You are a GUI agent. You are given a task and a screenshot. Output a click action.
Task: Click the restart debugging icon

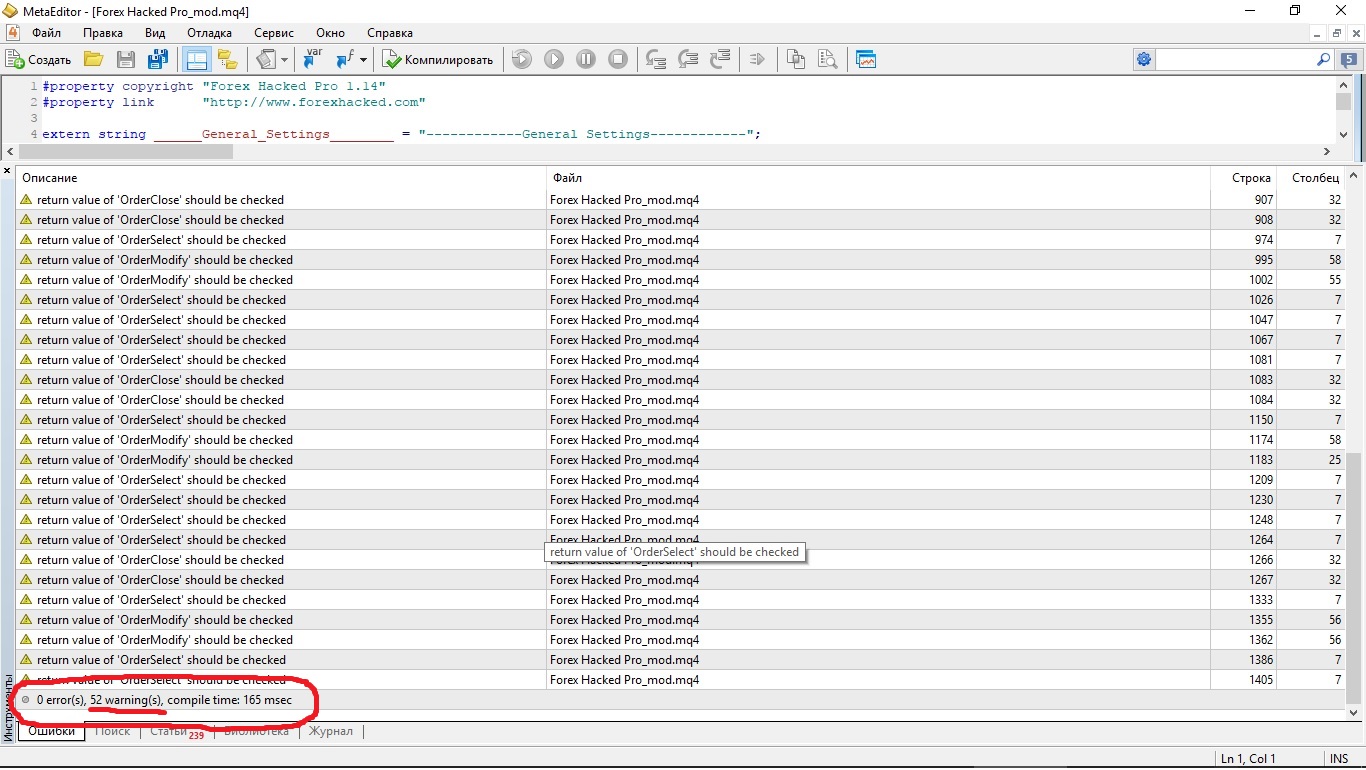[522, 60]
